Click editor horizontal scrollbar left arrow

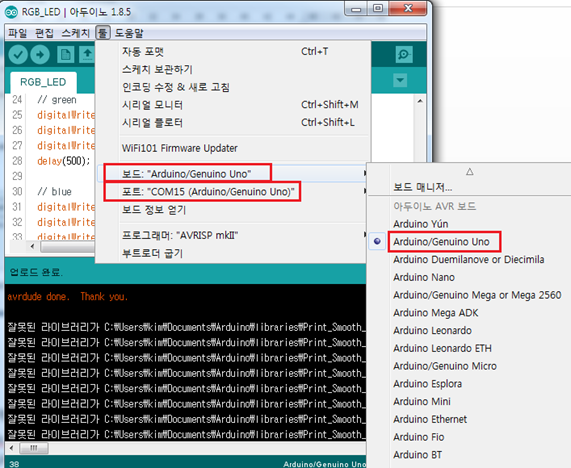(x=32, y=247)
